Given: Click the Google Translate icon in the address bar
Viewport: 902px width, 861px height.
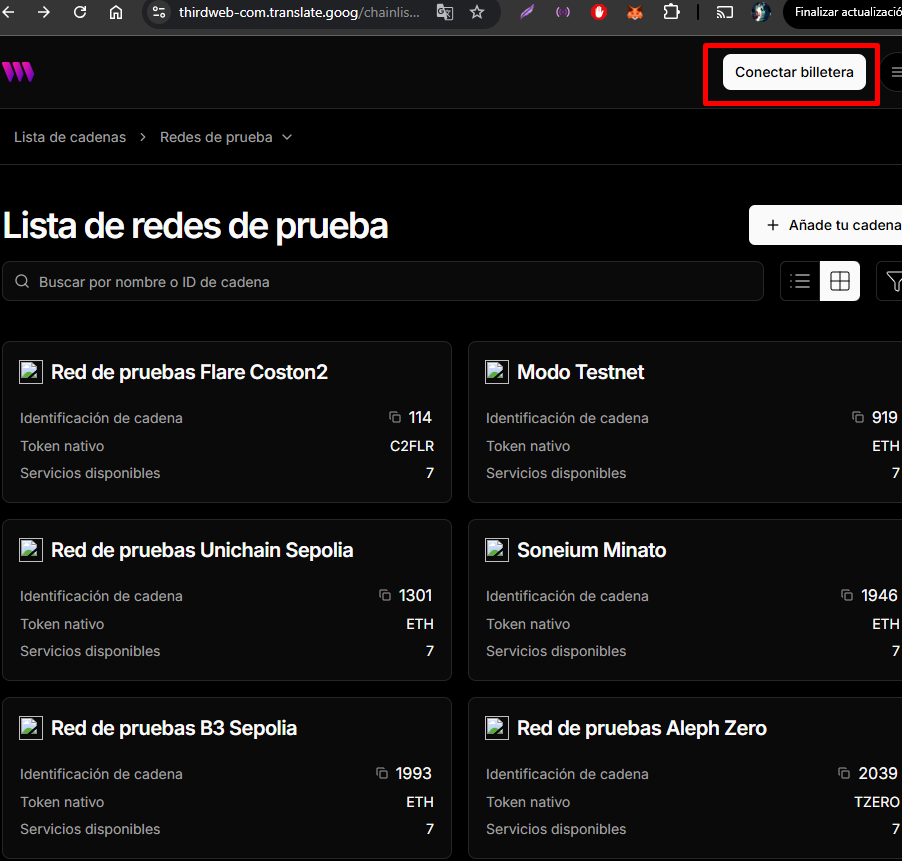Looking at the screenshot, I should click(445, 12).
